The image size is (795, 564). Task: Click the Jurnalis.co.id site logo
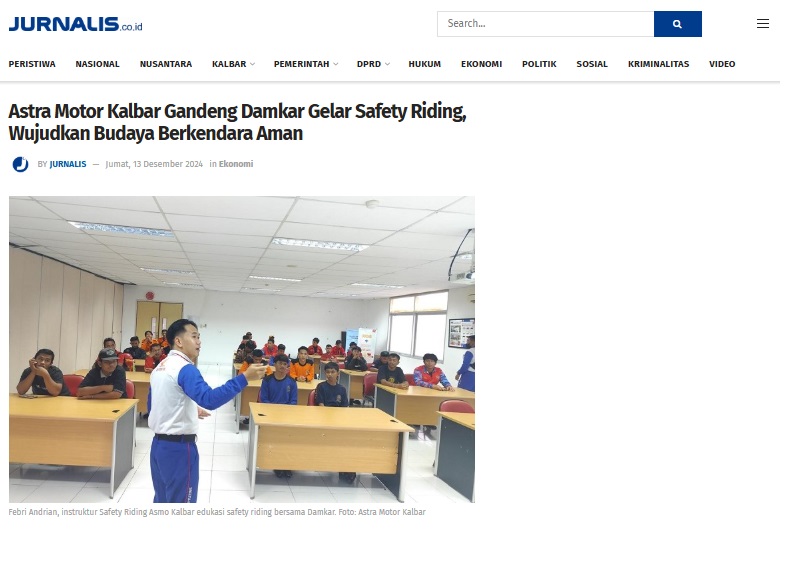click(76, 24)
